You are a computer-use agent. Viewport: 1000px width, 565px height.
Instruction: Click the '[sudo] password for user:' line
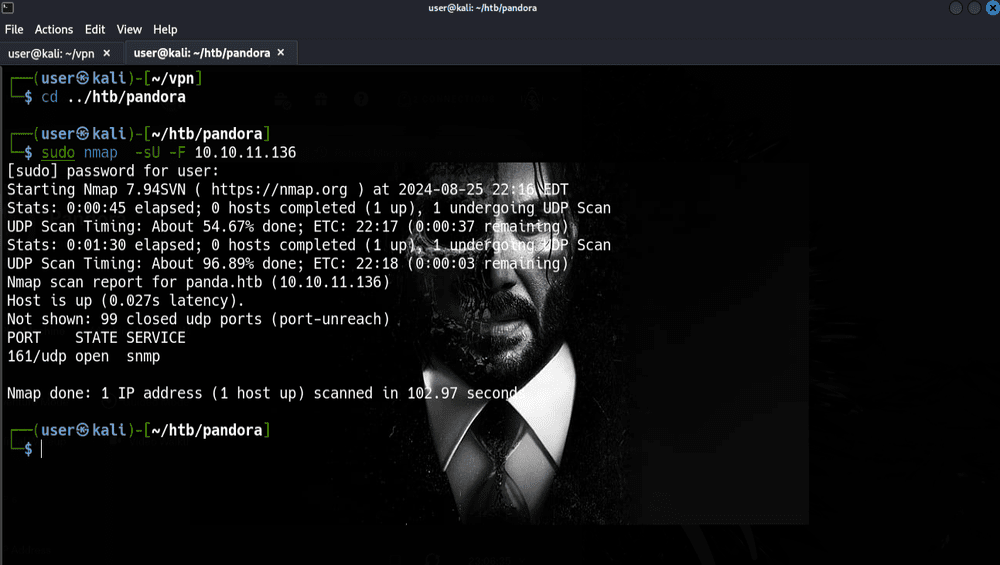[x=113, y=171]
